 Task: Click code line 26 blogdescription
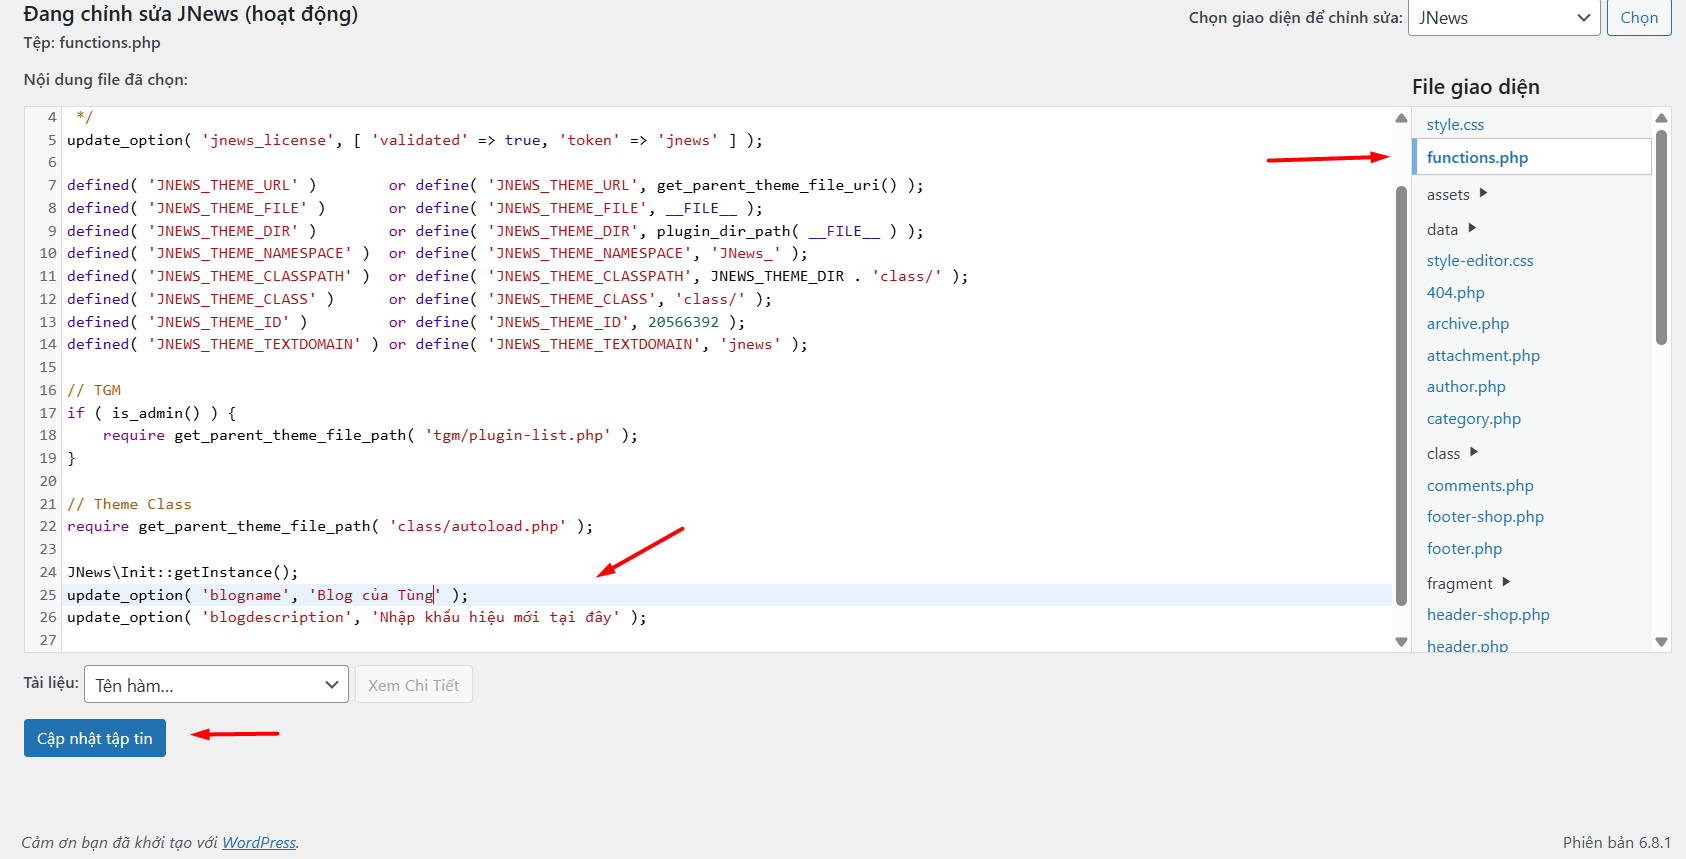click(x=357, y=617)
